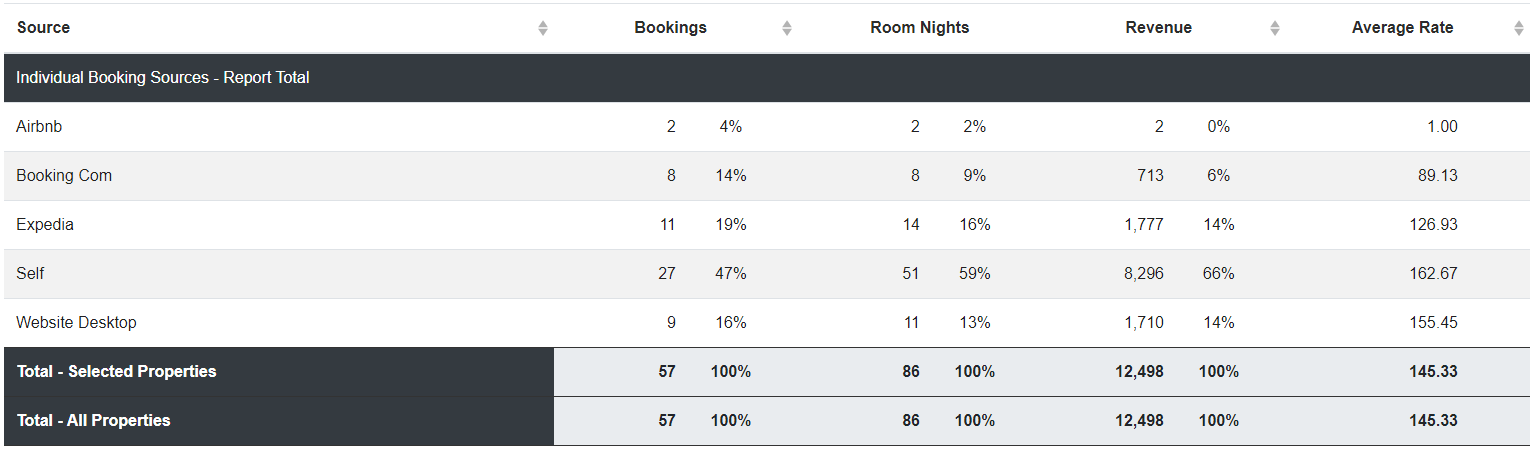Viewport: 1540px width, 467px height.
Task: Select the Website Desktop row
Action: pyautogui.click(x=767, y=323)
